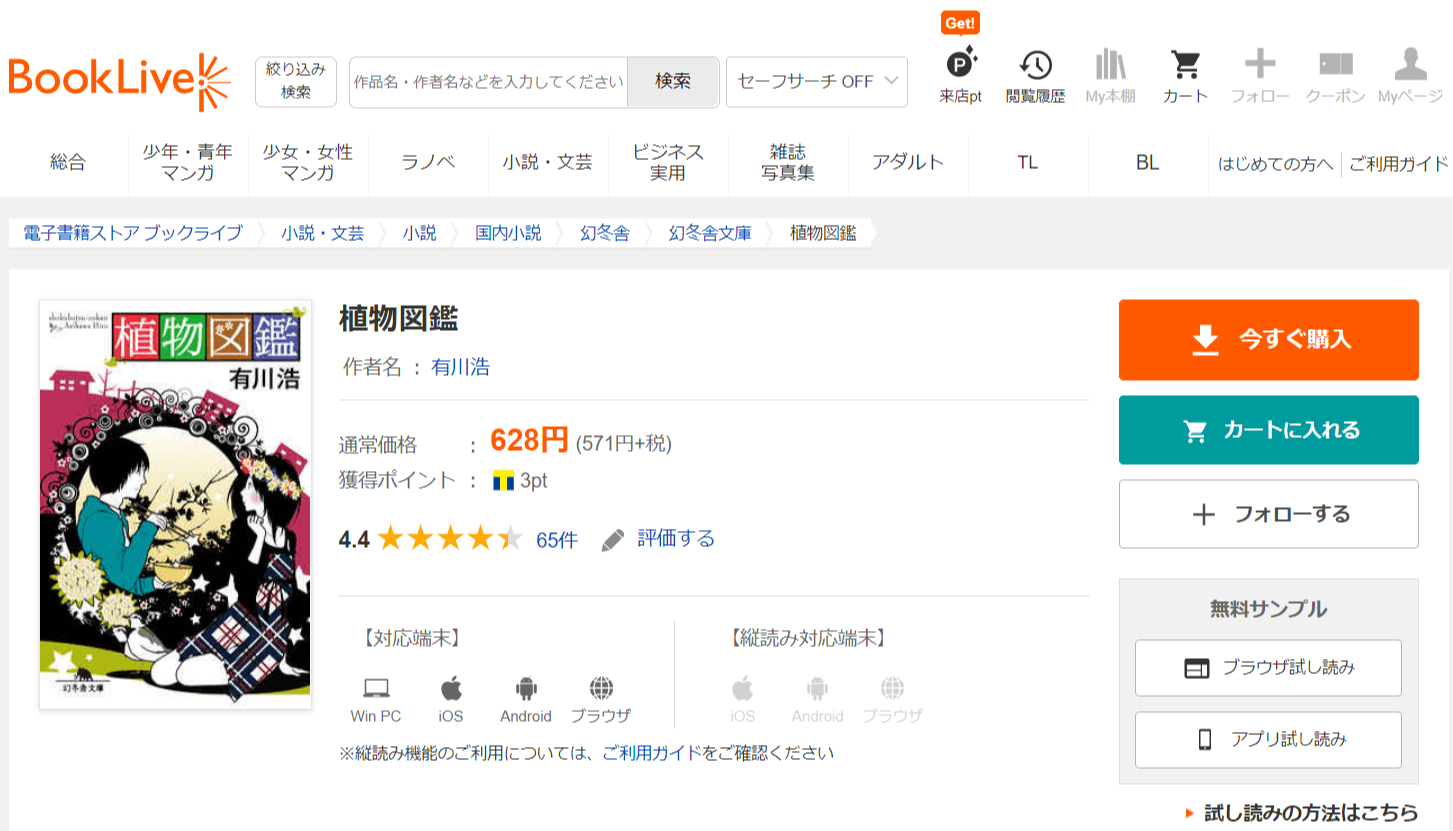This screenshot has width=1453, height=831.
Task: Click the 植物図鑑 book cover thumbnail
Action: point(175,504)
